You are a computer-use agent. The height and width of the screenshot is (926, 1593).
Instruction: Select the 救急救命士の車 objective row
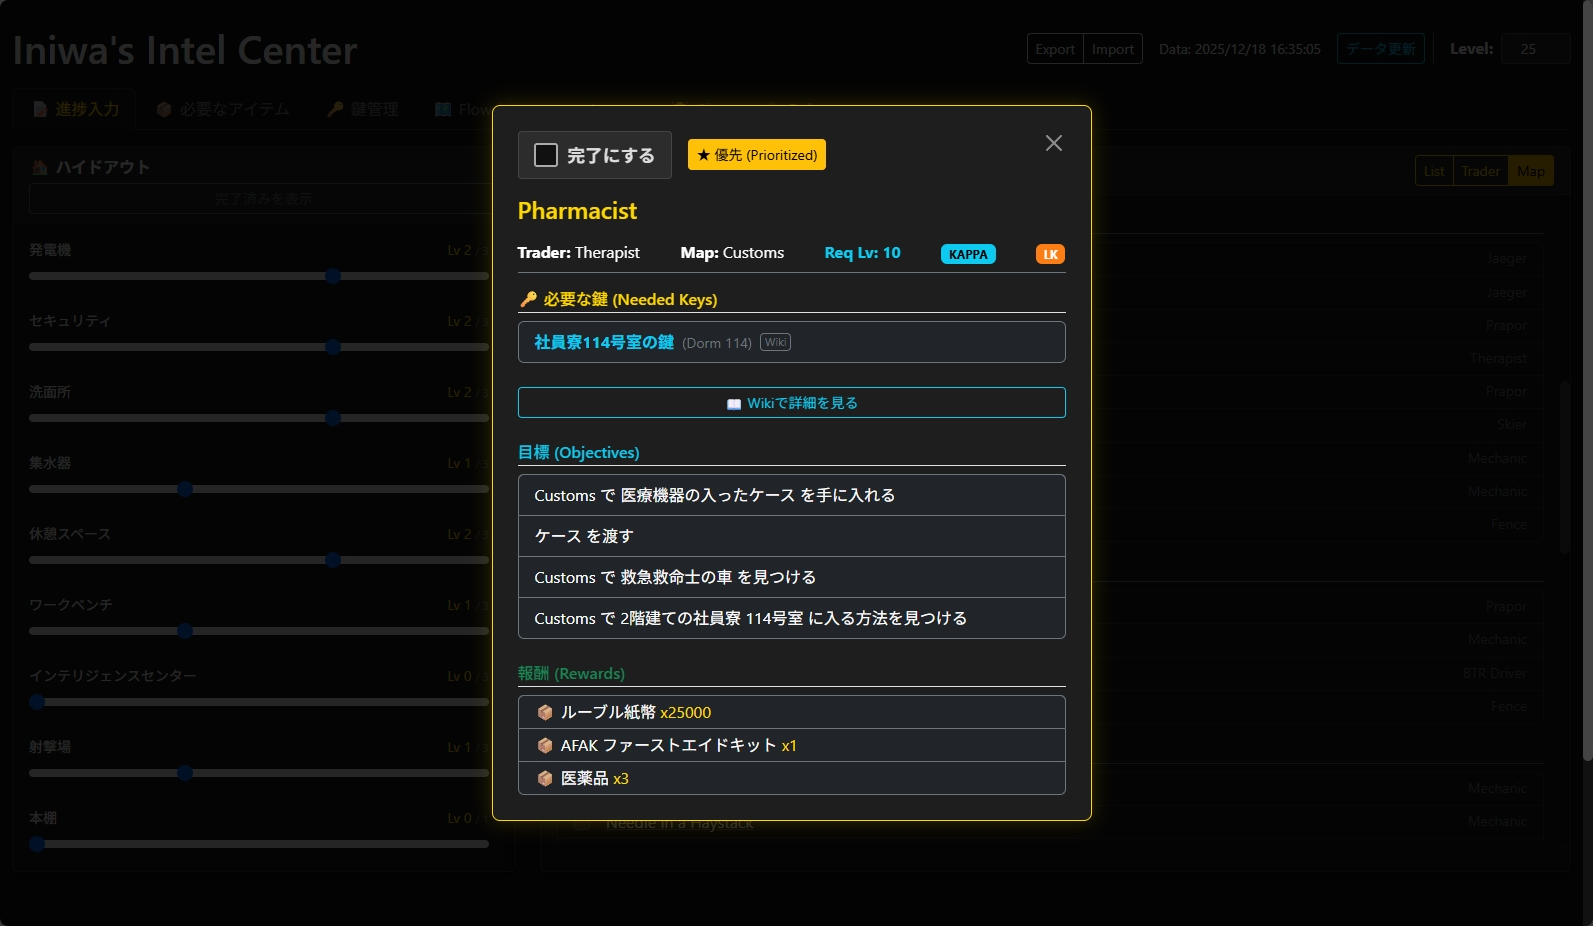click(x=791, y=577)
